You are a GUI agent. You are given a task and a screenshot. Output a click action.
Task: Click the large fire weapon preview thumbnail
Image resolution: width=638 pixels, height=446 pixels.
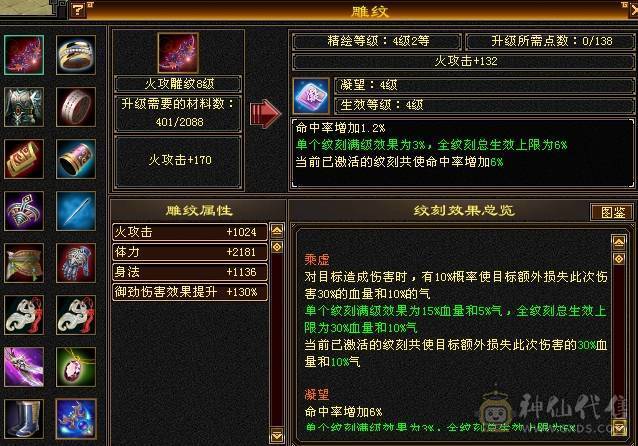178,53
